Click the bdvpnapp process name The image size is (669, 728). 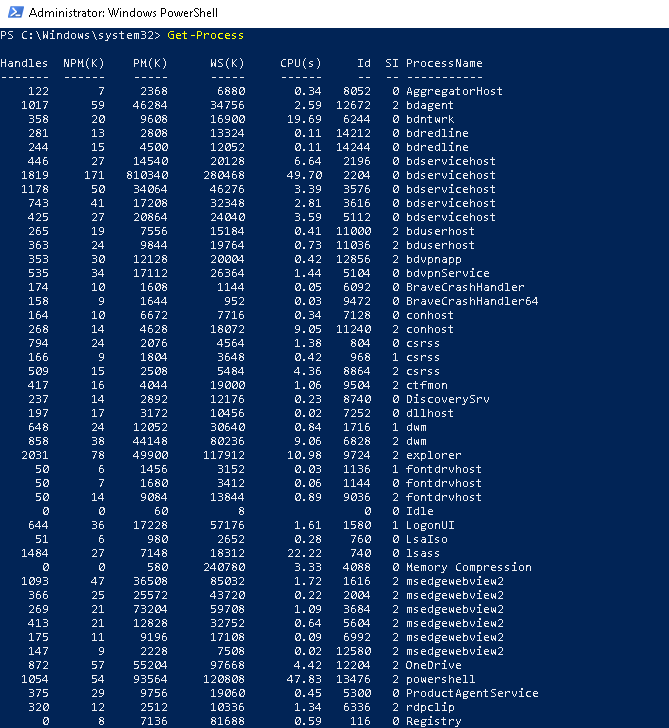coord(434,259)
